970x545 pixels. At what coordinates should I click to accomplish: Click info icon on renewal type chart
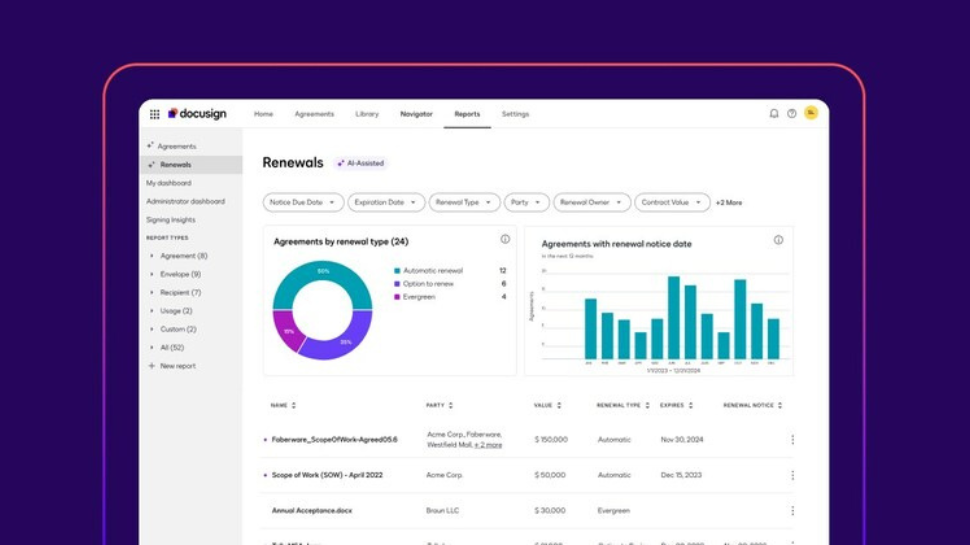[x=505, y=239]
